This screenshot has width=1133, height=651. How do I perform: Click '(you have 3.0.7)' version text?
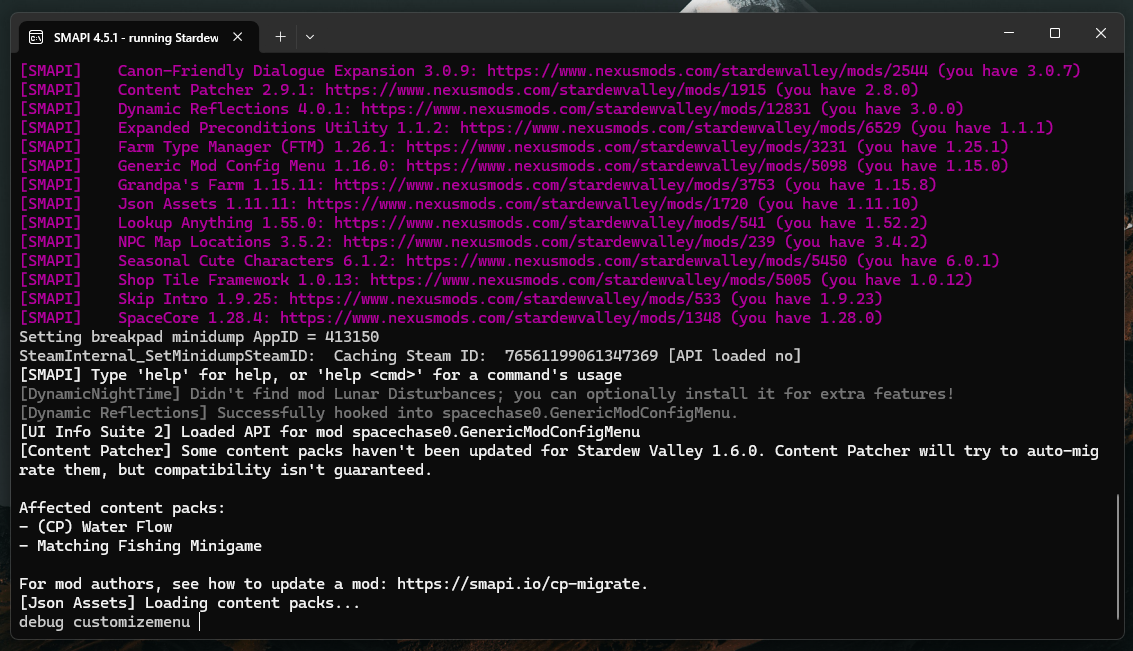pos(1009,71)
